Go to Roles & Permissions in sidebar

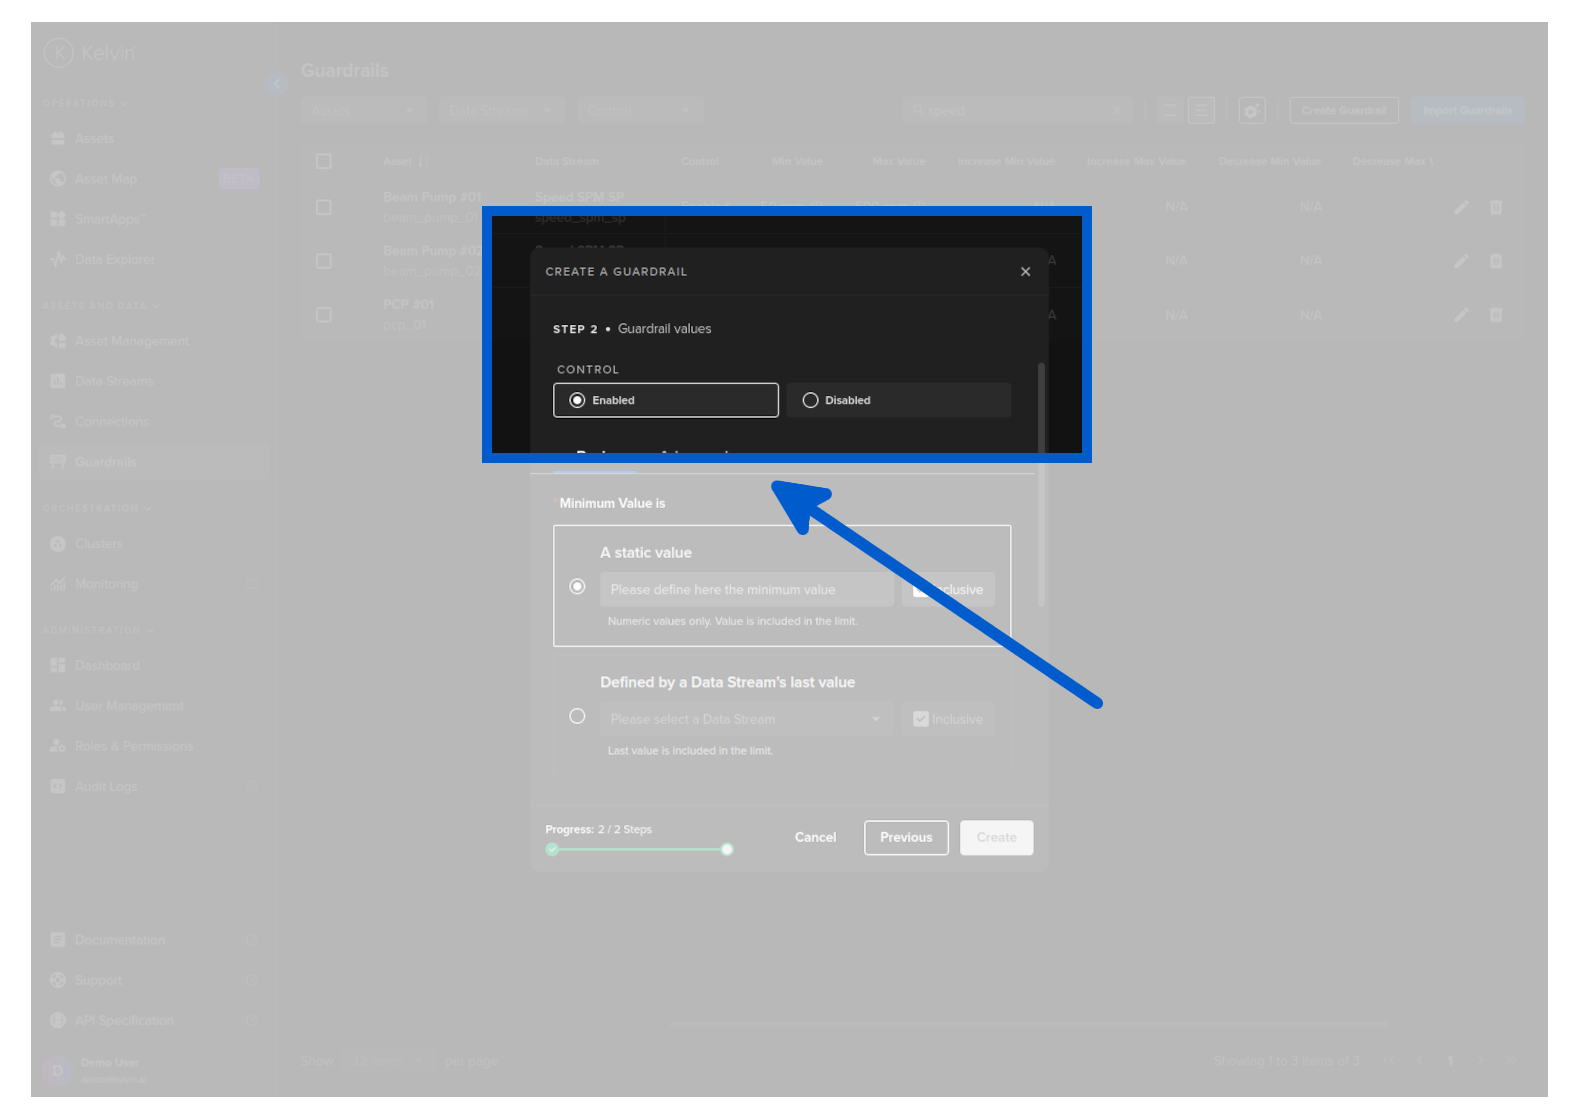coord(133,747)
